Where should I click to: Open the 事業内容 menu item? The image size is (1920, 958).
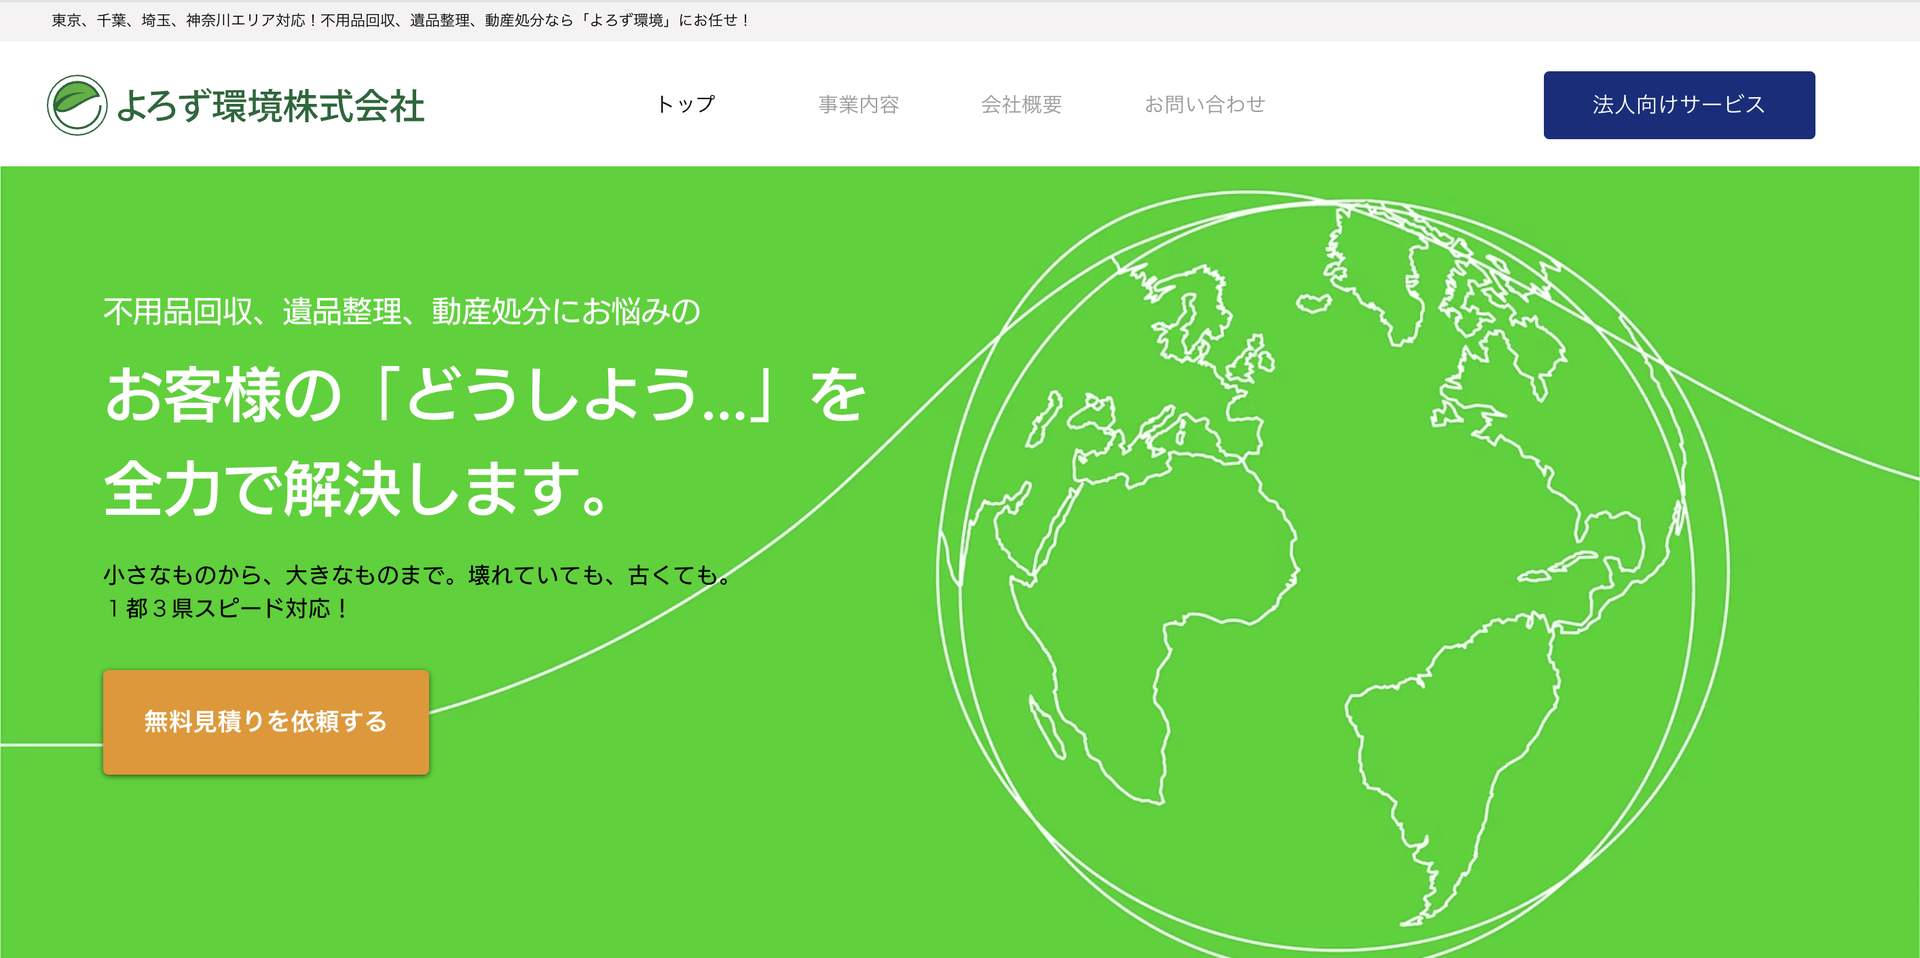click(x=858, y=104)
